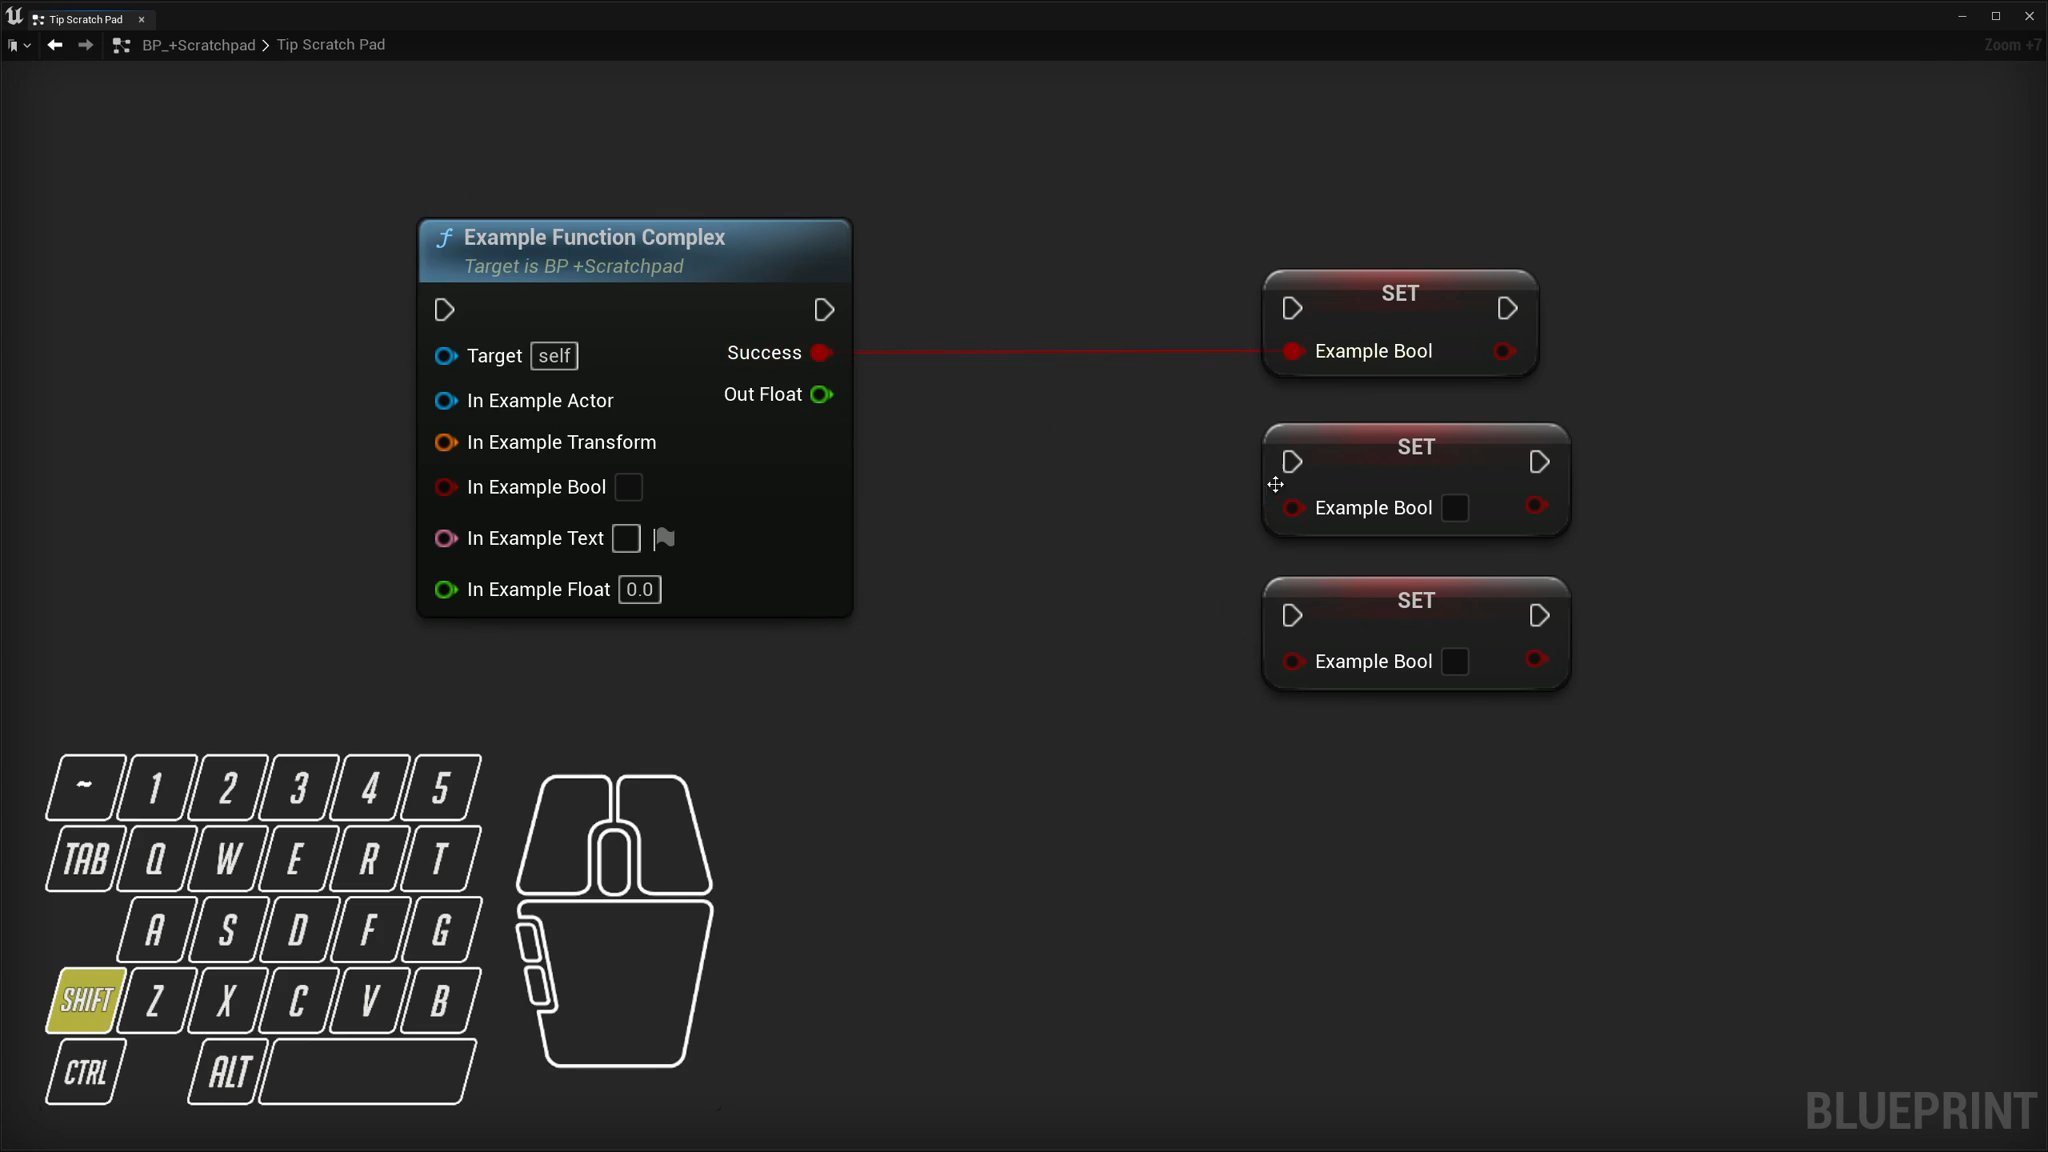Check Example Bool on the middle SET node
Viewport: 2048px width, 1152px height.
(x=1455, y=508)
